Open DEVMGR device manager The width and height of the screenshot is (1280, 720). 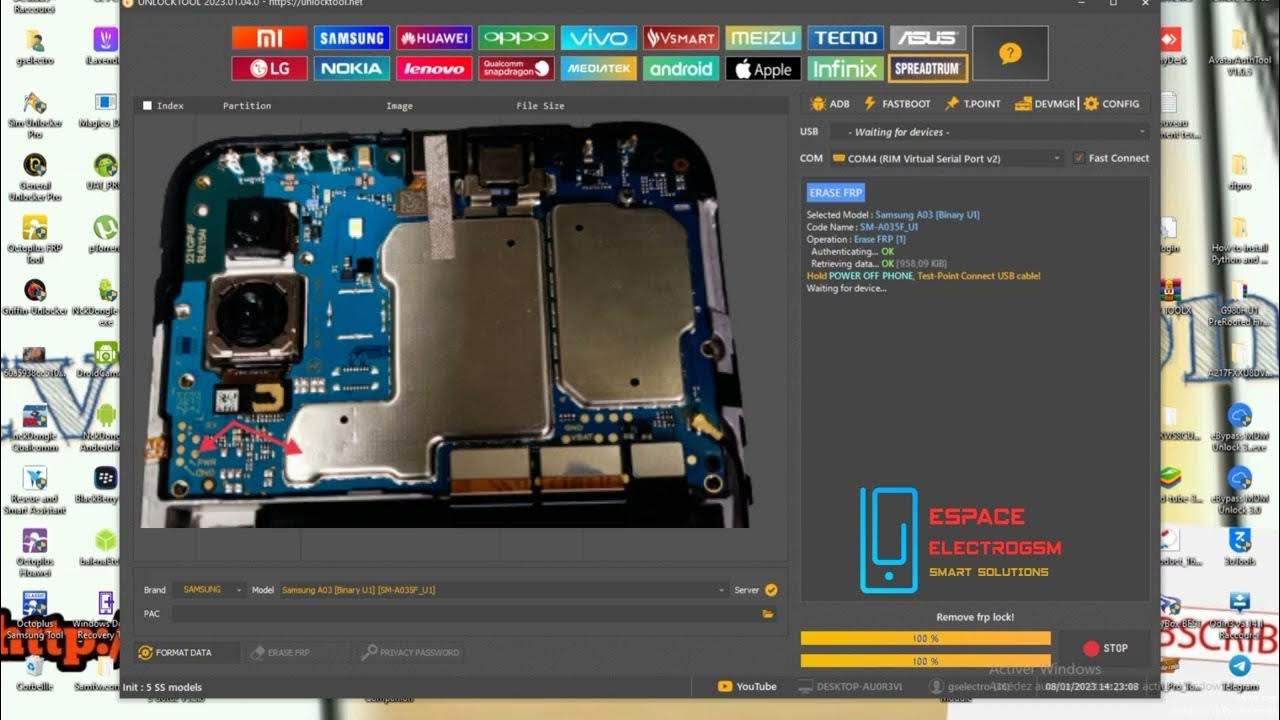pos(1044,104)
